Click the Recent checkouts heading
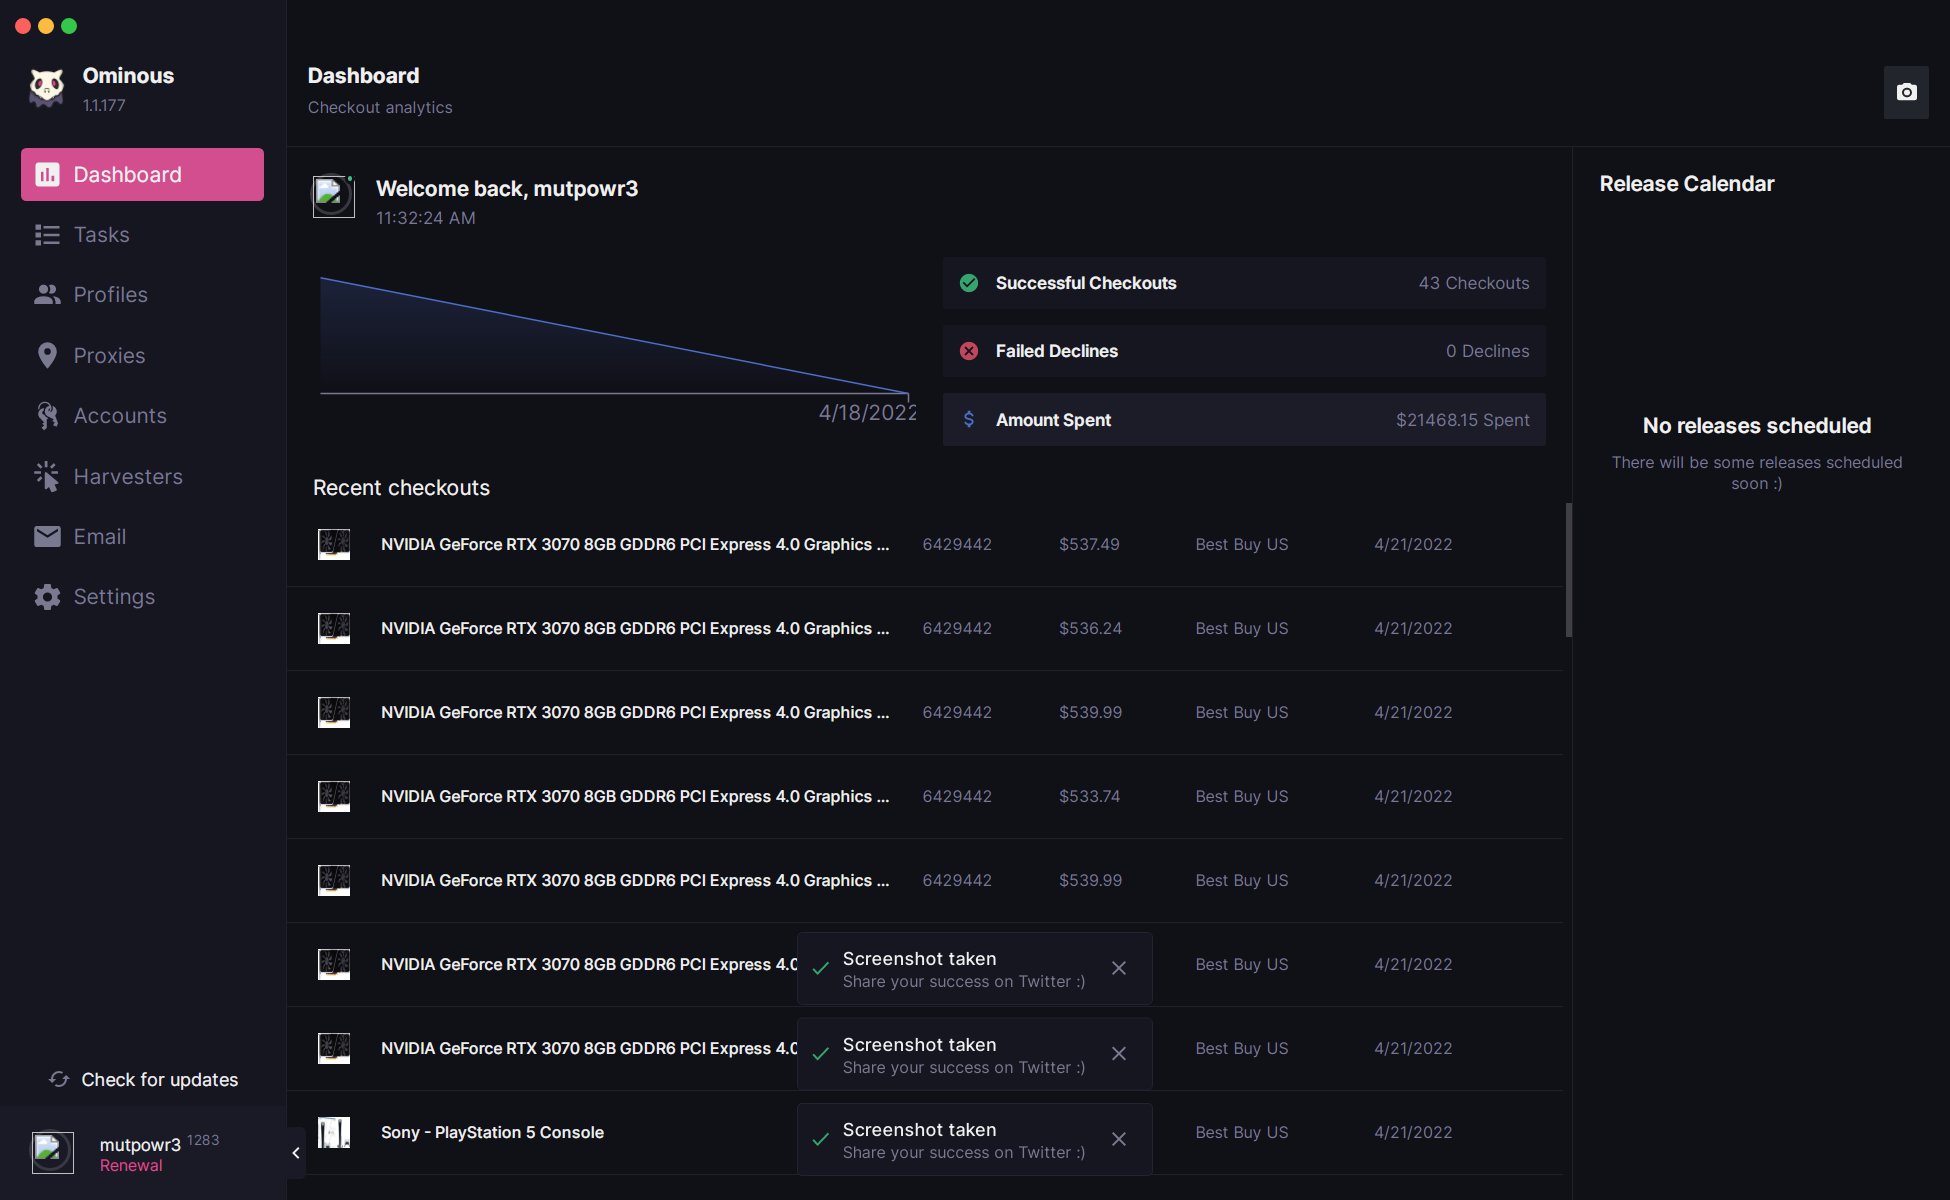Screen dimensions: 1950x1200 [401, 488]
